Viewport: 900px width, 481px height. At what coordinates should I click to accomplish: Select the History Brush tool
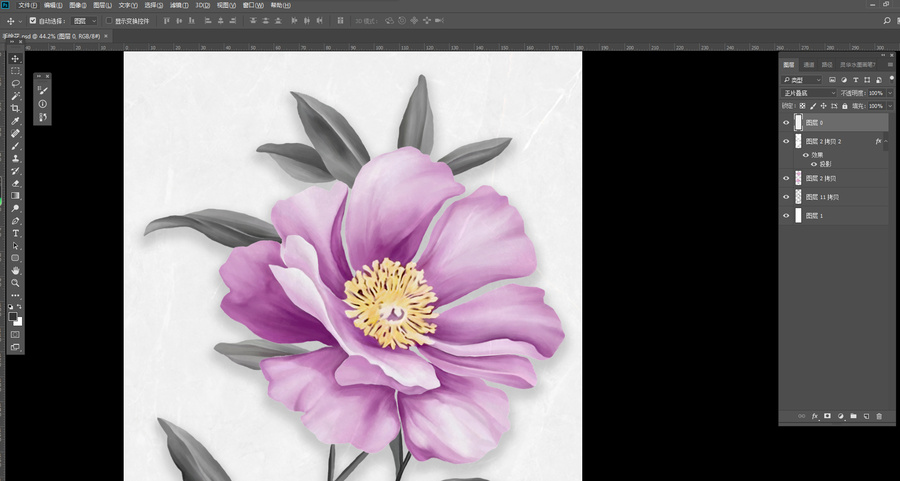[15, 171]
